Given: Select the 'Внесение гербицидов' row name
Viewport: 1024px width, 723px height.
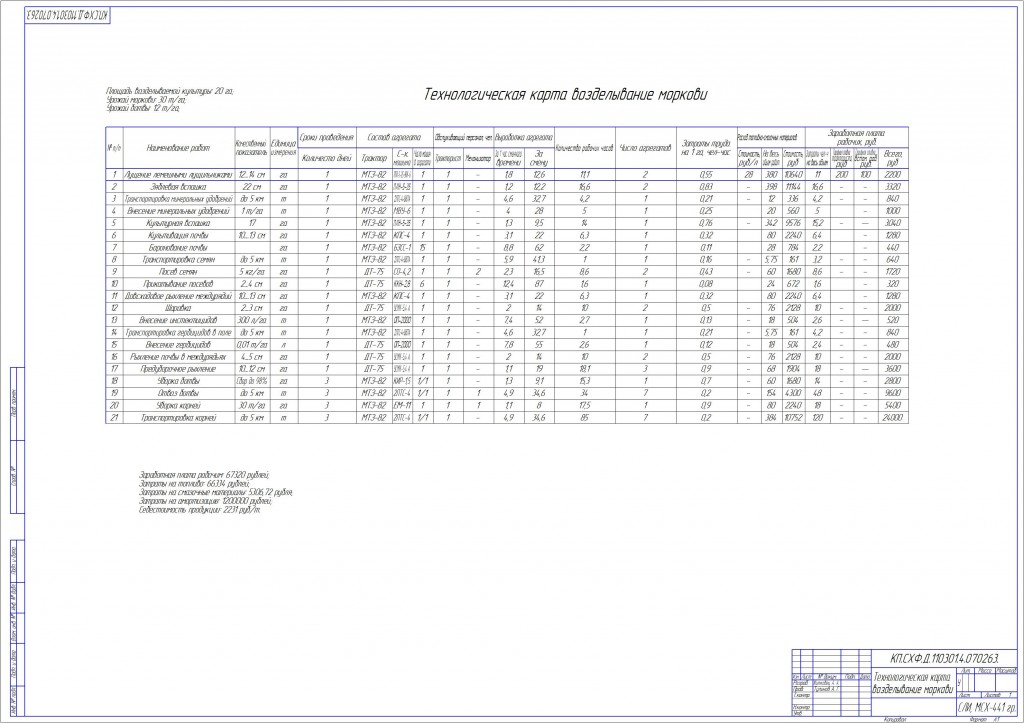Looking at the screenshot, I should (x=178, y=345).
